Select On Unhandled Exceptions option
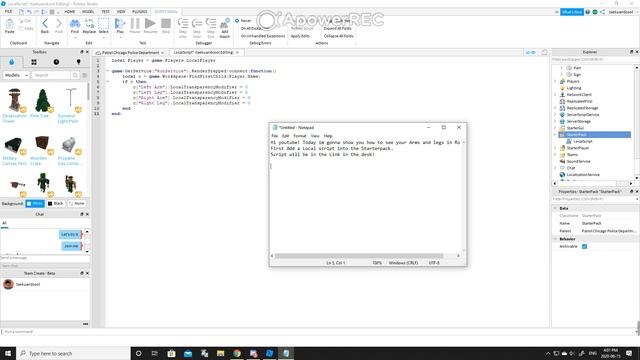Image resolution: width=640 pixels, height=360 pixels. click(x=263, y=36)
